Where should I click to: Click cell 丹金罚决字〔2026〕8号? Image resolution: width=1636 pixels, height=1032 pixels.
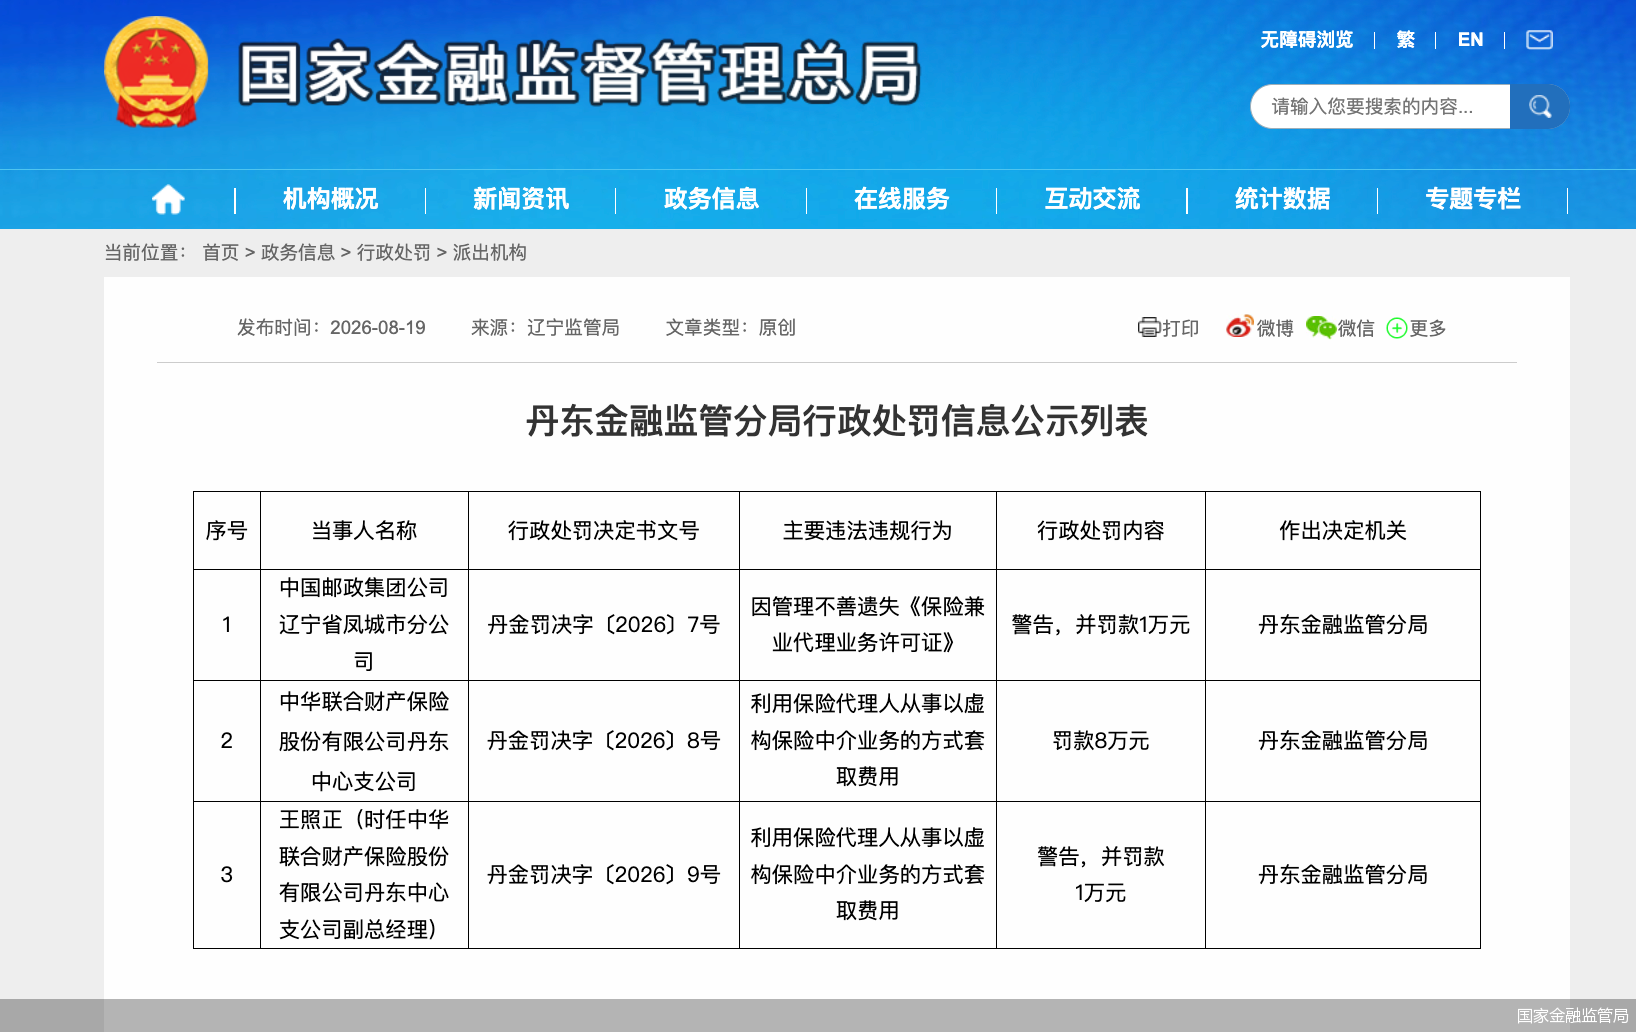point(604,741)
